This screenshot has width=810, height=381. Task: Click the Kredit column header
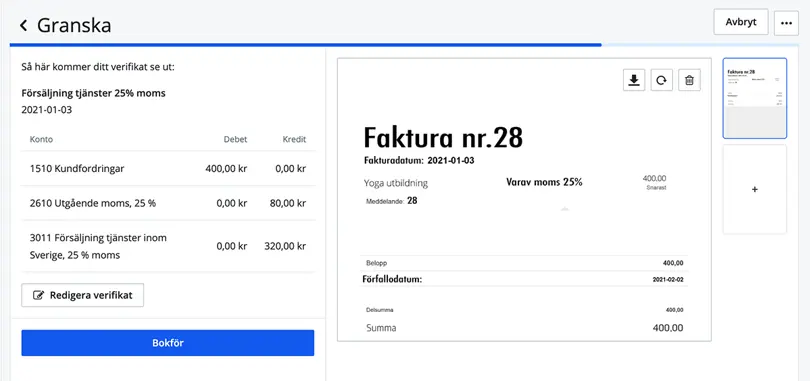[294, 139]
